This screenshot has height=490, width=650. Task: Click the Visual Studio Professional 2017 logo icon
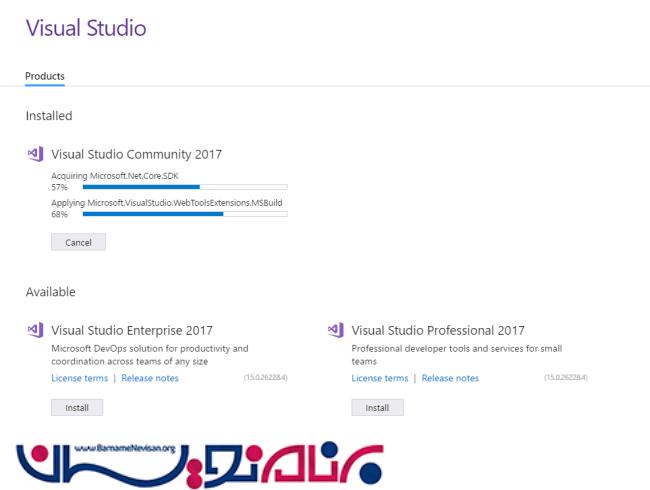click(x=336, y=330)
